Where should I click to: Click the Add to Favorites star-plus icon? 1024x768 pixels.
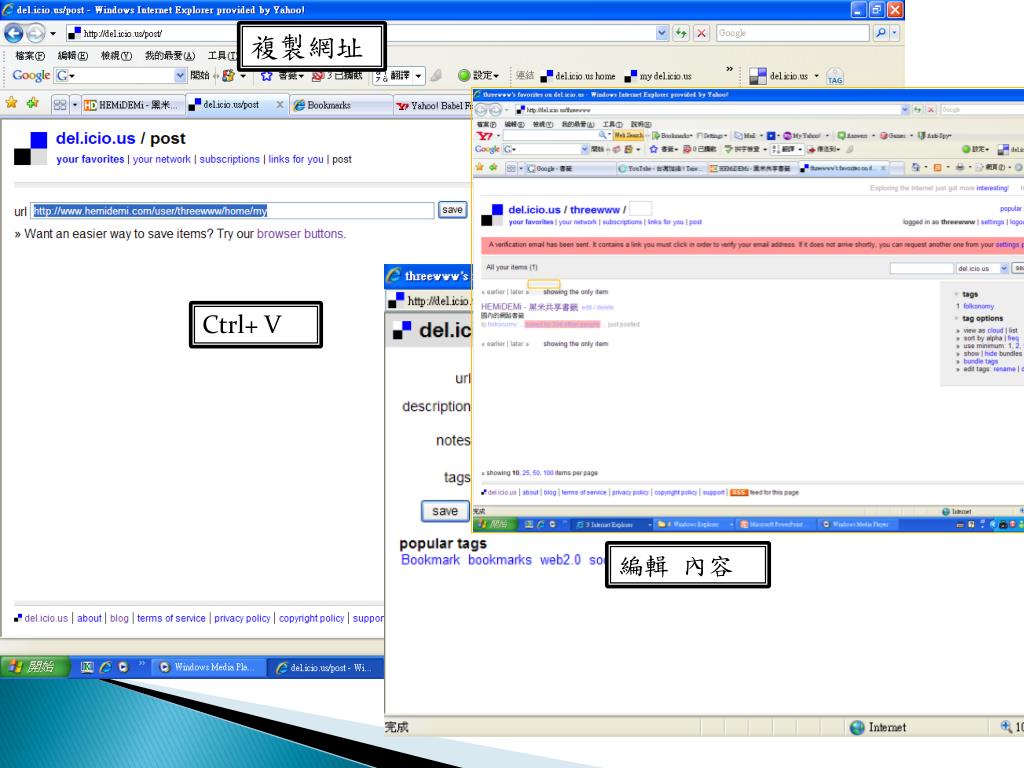tap(33, 103)
